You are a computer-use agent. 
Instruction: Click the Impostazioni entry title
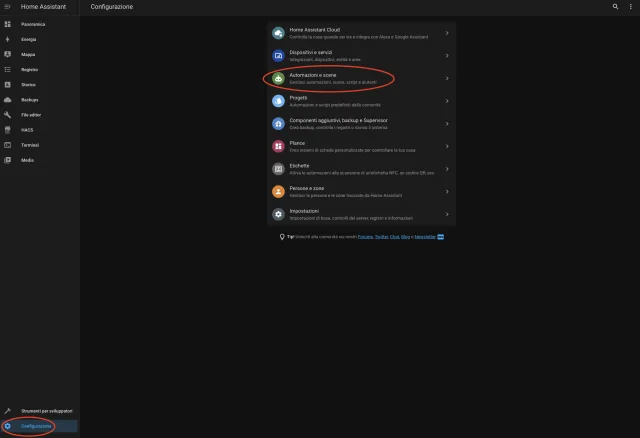tap(304, 211)
